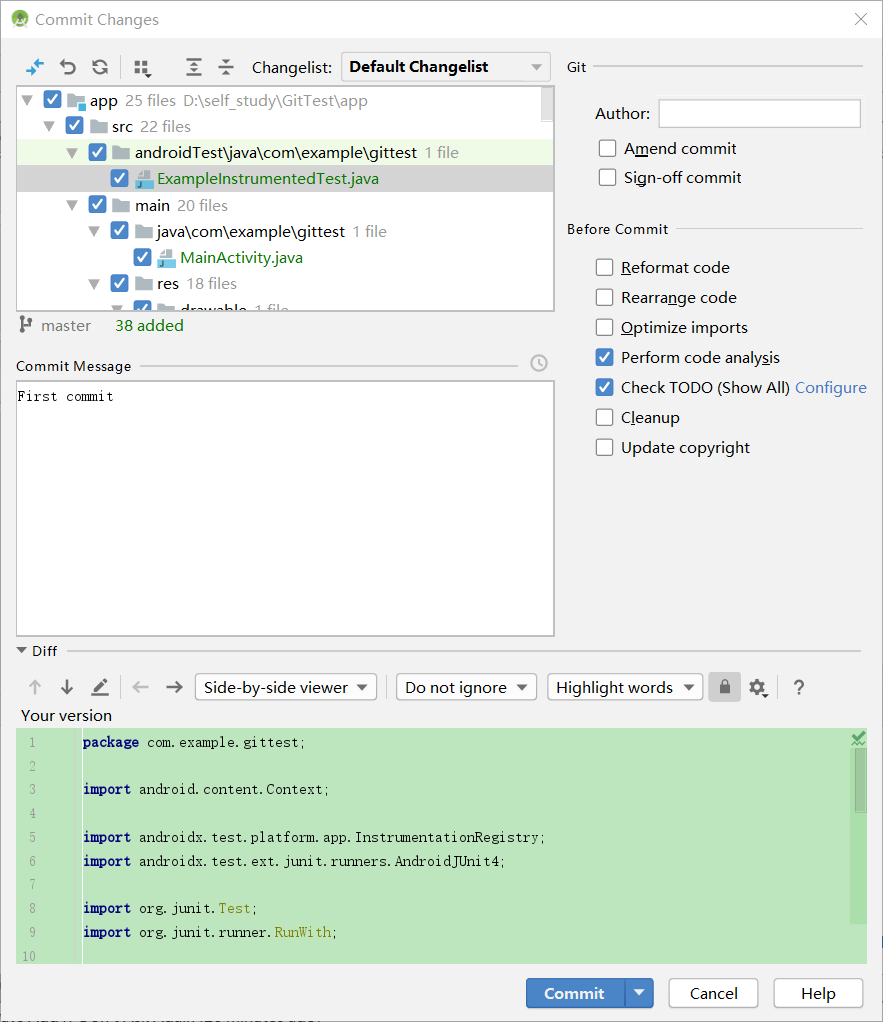Click compare previous file left arrow
The image size is (883, 1022).
coord(141,687)
